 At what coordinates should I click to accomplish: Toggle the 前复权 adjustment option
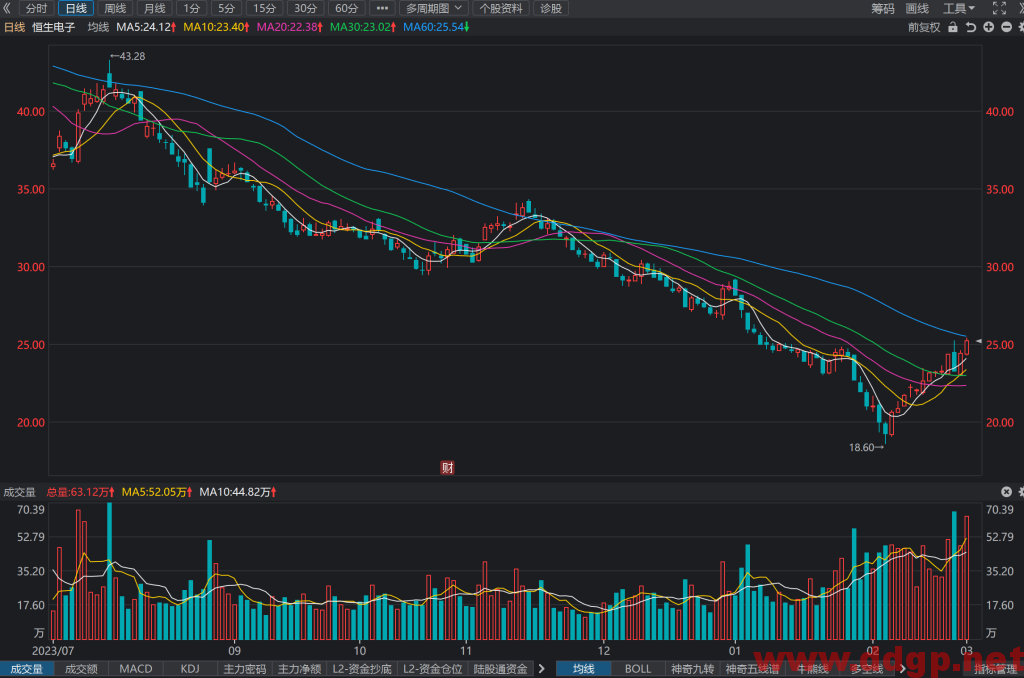(924, 27)
